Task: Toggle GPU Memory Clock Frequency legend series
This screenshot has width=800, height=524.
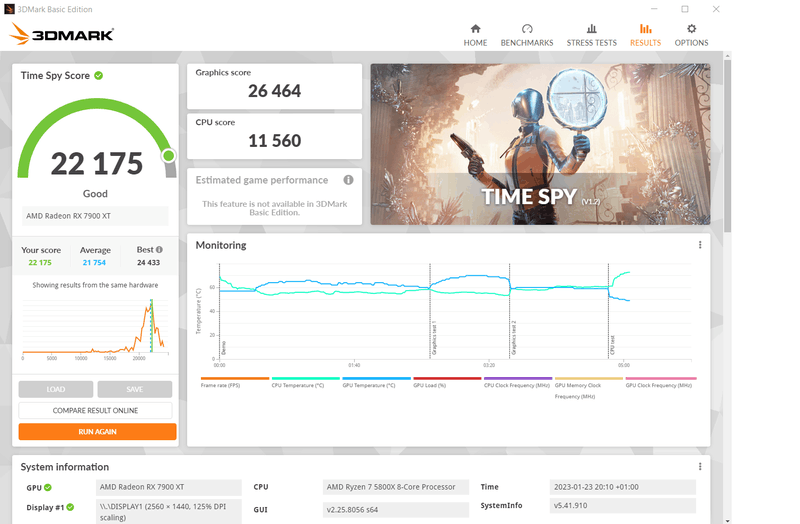Action: [x=588, y=388]
